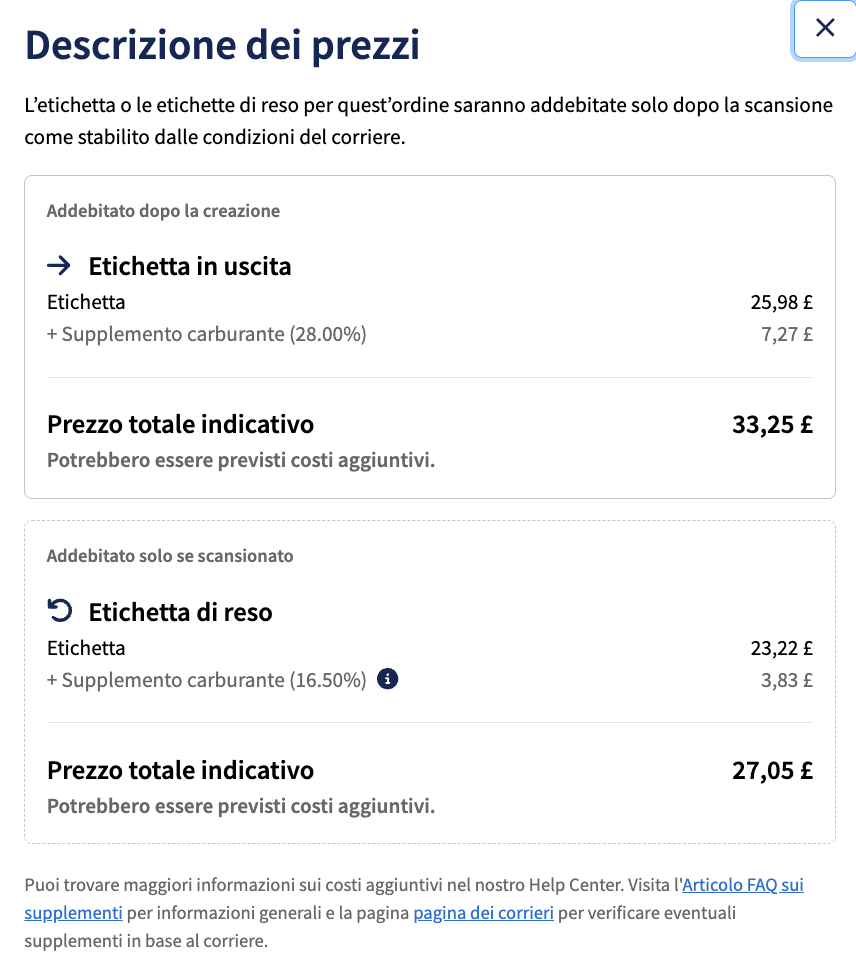The height and width of the screenshot is (970, 856).
Task: Click the outbound arrow icon
Action: click(59, 266)
